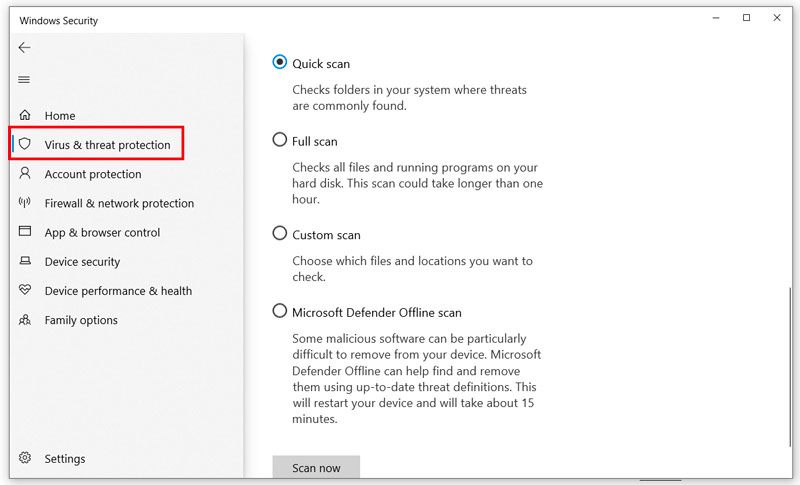Click the Settings gear icon
800x485 pixels.
[x=24, y=457]
